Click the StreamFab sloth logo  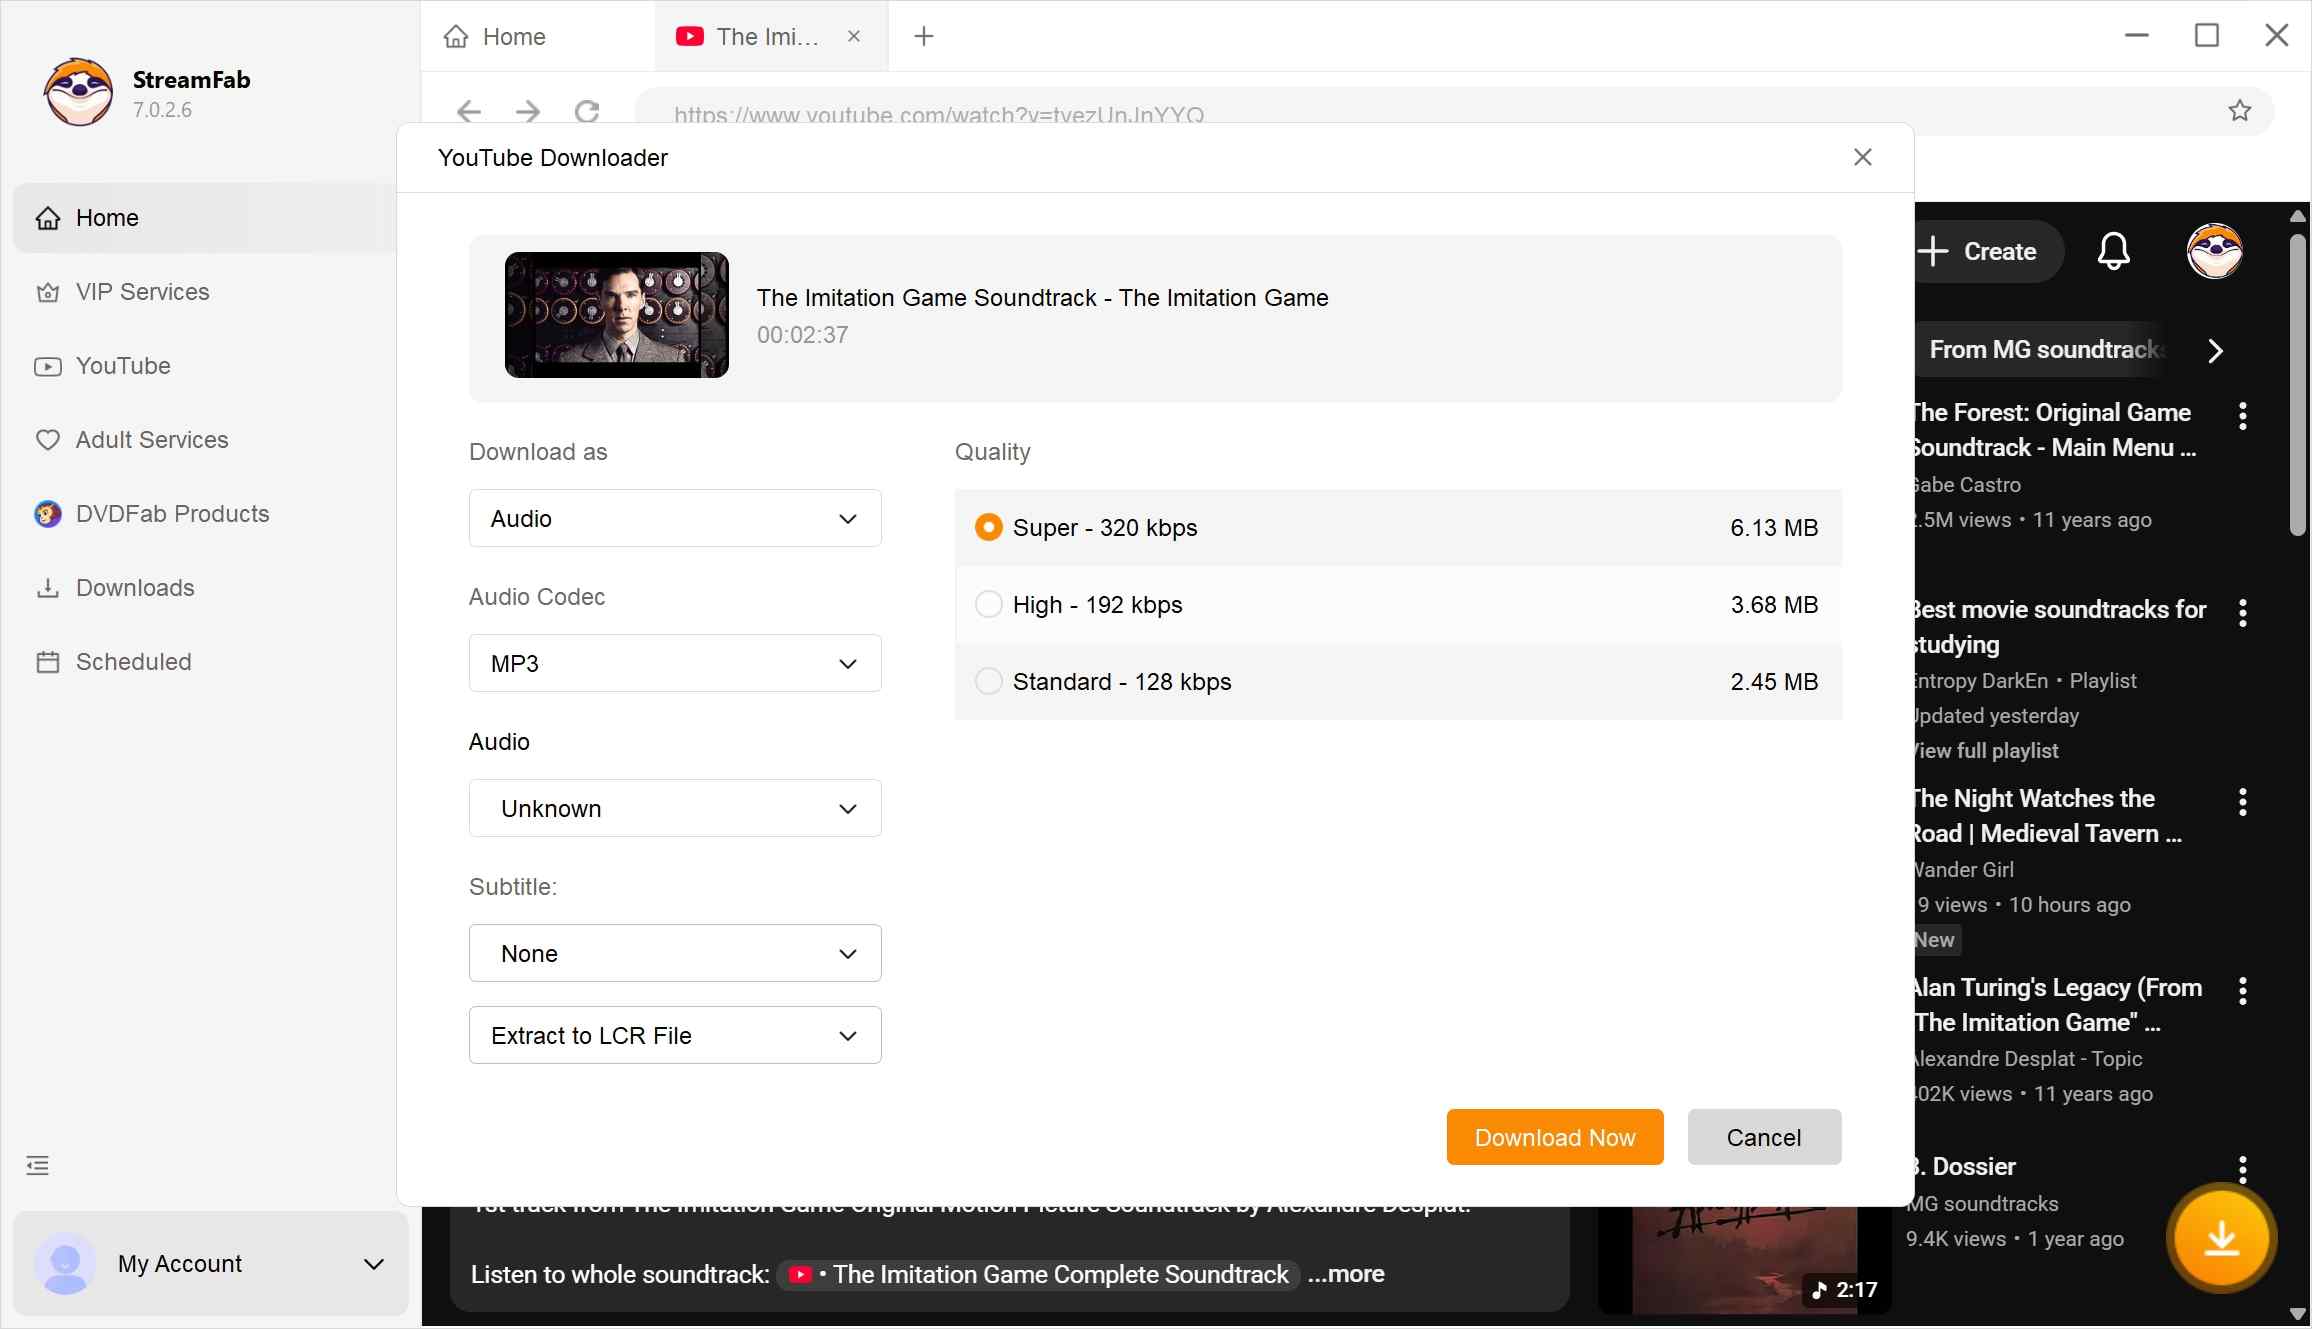[x=78, y=92]
